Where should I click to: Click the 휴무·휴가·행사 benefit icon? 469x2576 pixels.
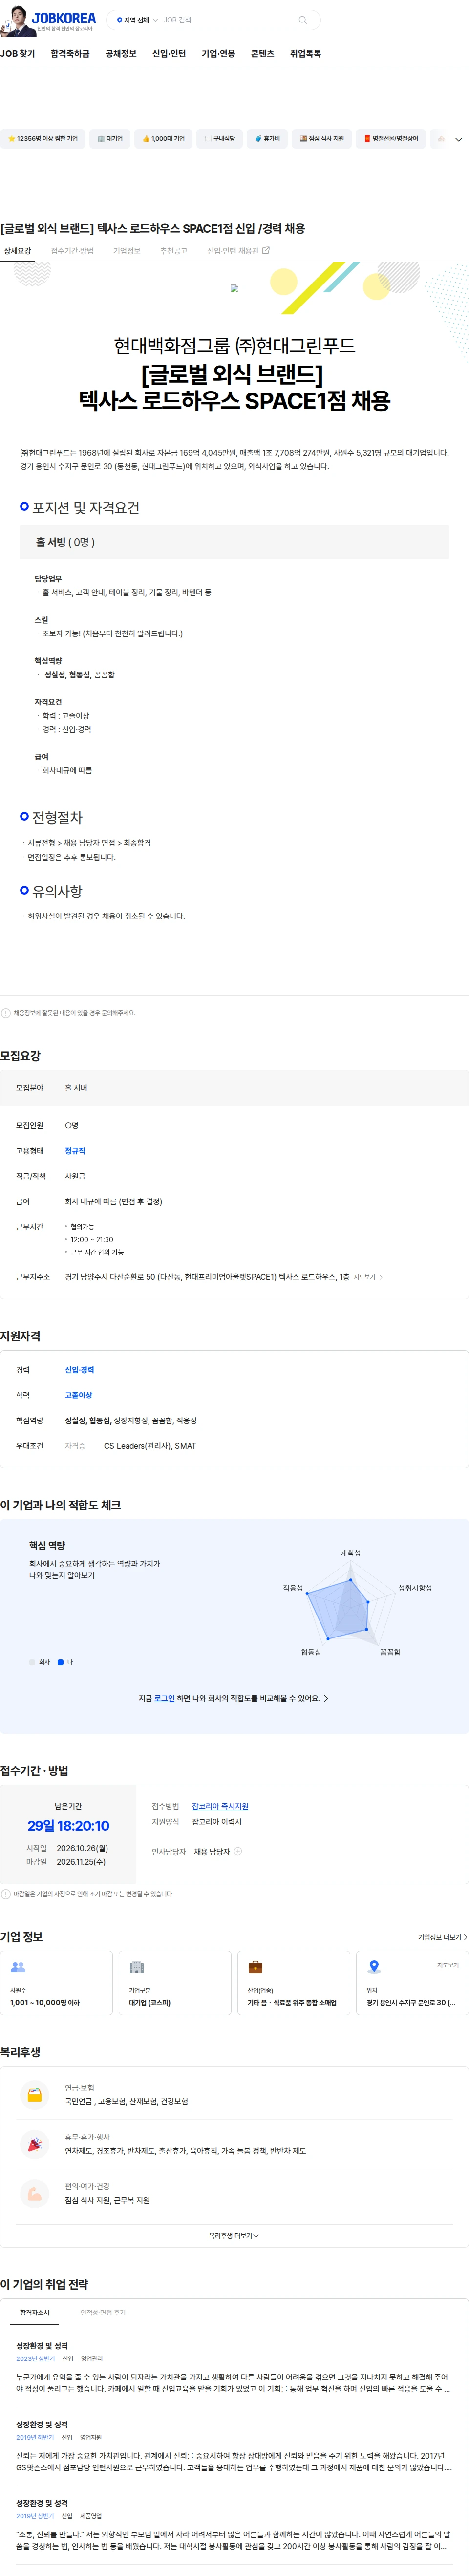[x=34, y=2144]
